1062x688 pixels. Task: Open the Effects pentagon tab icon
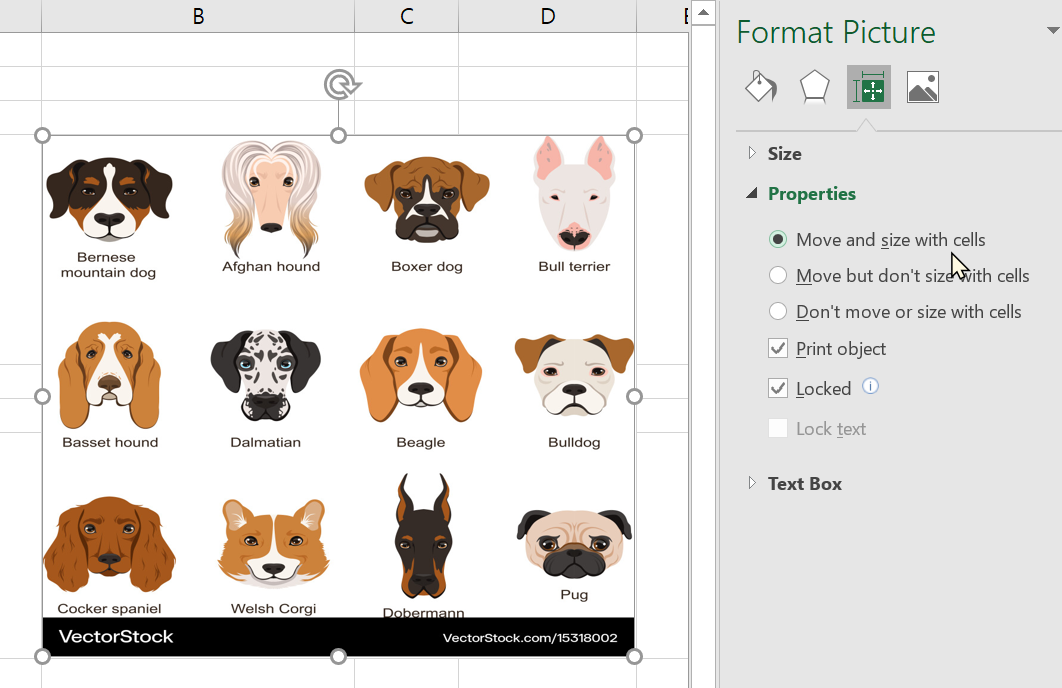[814, 87]
